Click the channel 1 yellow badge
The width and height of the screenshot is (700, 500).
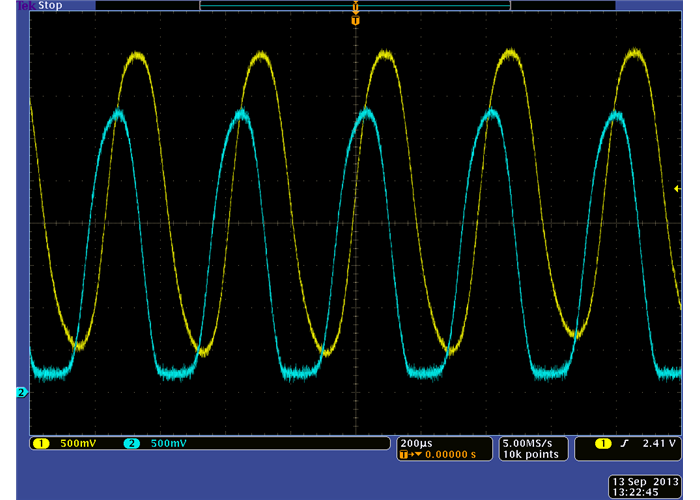41,443
